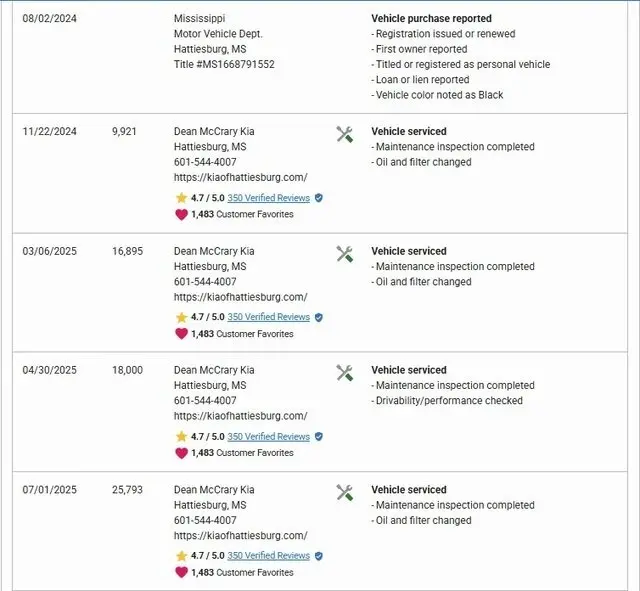Click the star rating icon in 07/01/2025 entry
The width and height of the screenshot is (640, 591).
(181, 556)
